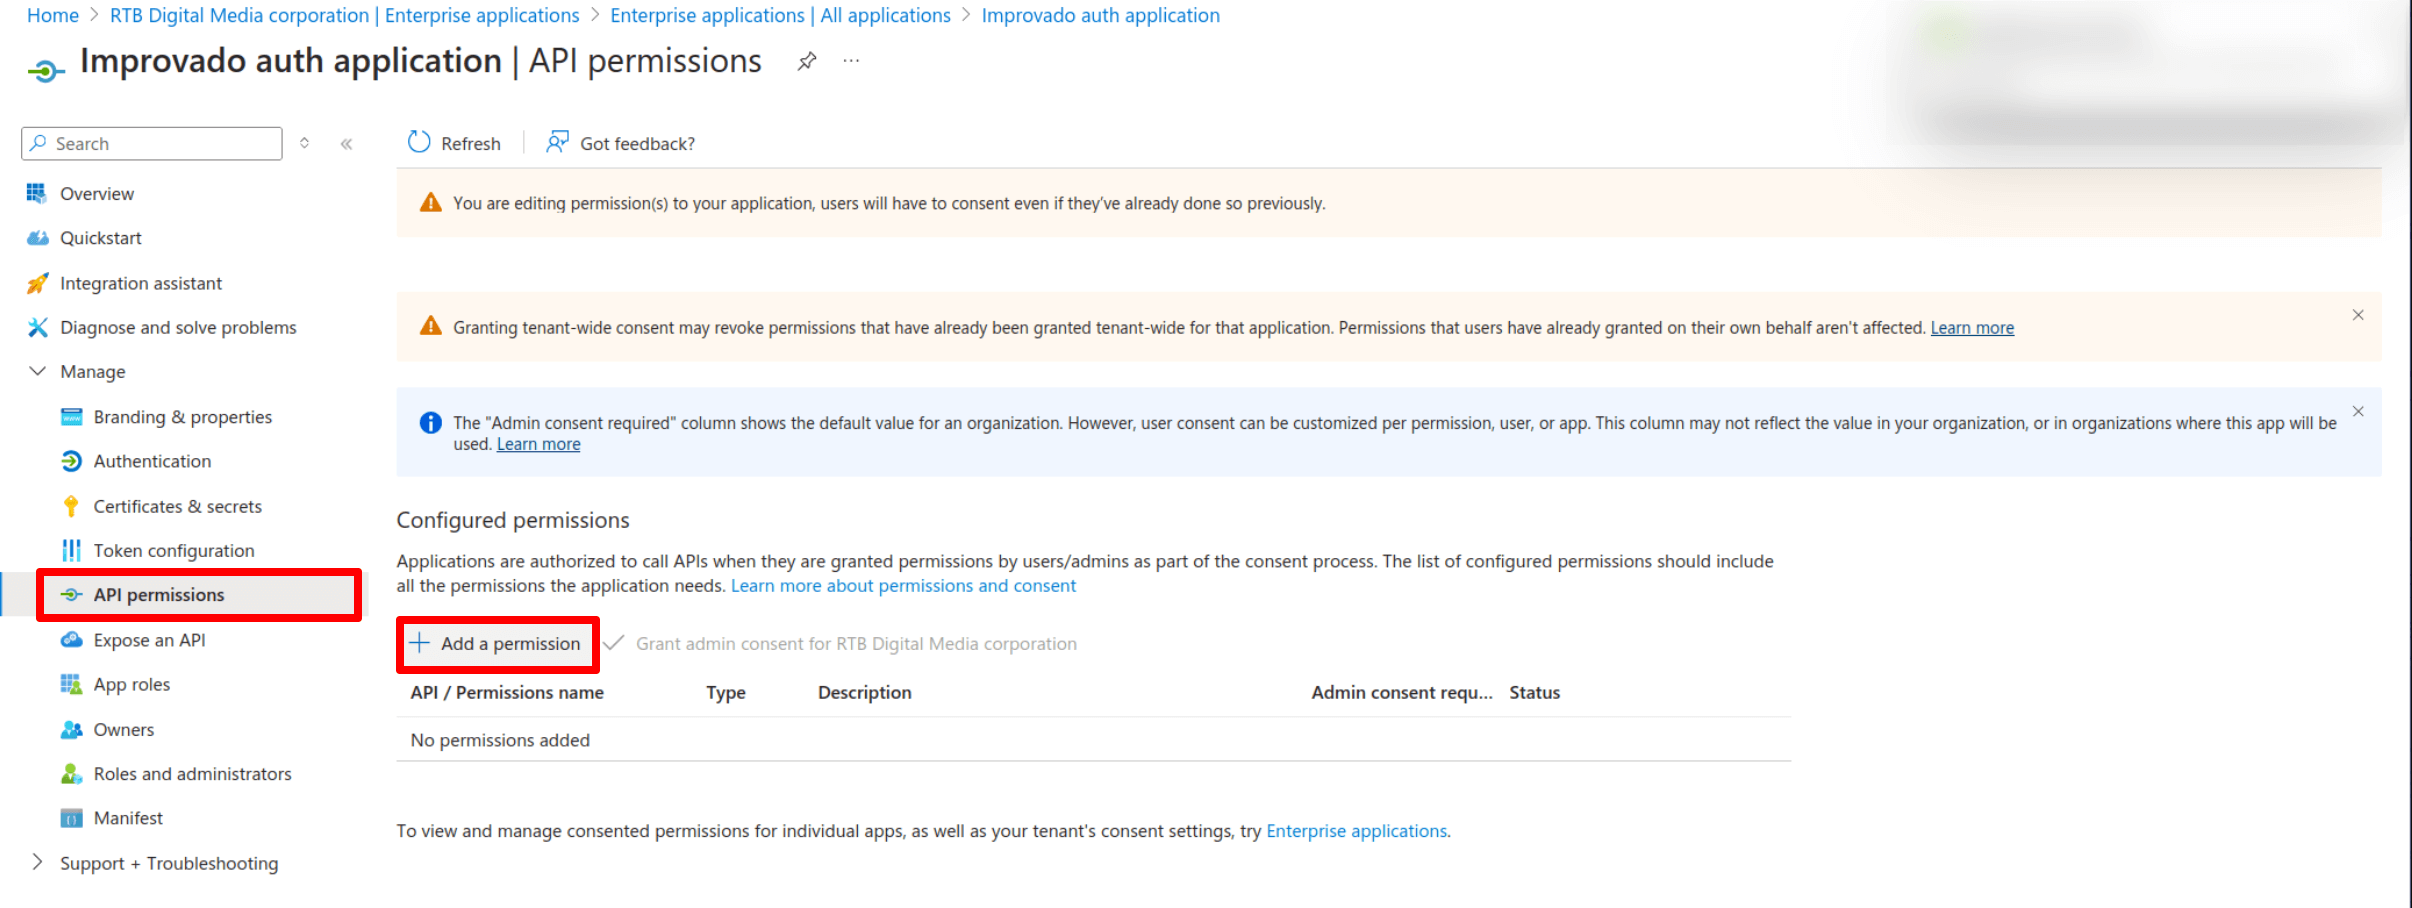Focus the sidebar Search field

click(x=152, y=143)
